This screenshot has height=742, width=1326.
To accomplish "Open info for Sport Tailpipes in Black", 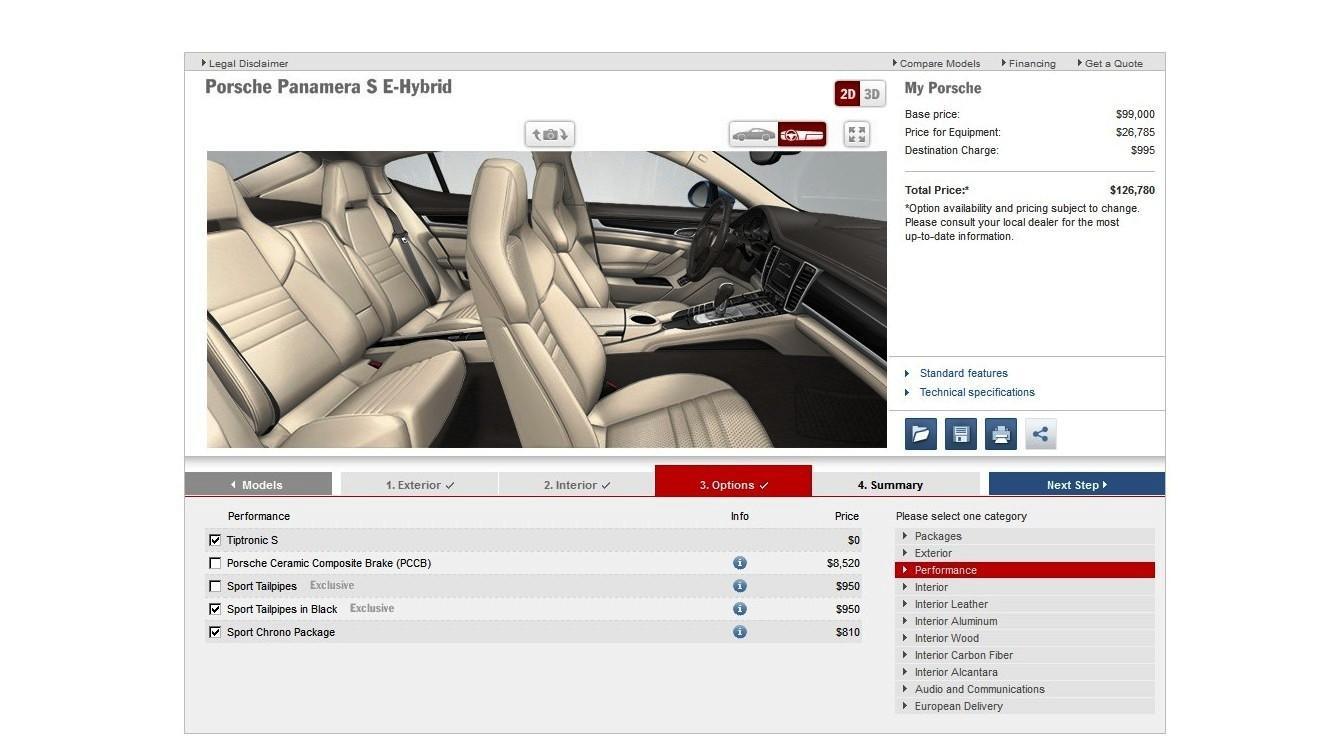I will [740, 609].
